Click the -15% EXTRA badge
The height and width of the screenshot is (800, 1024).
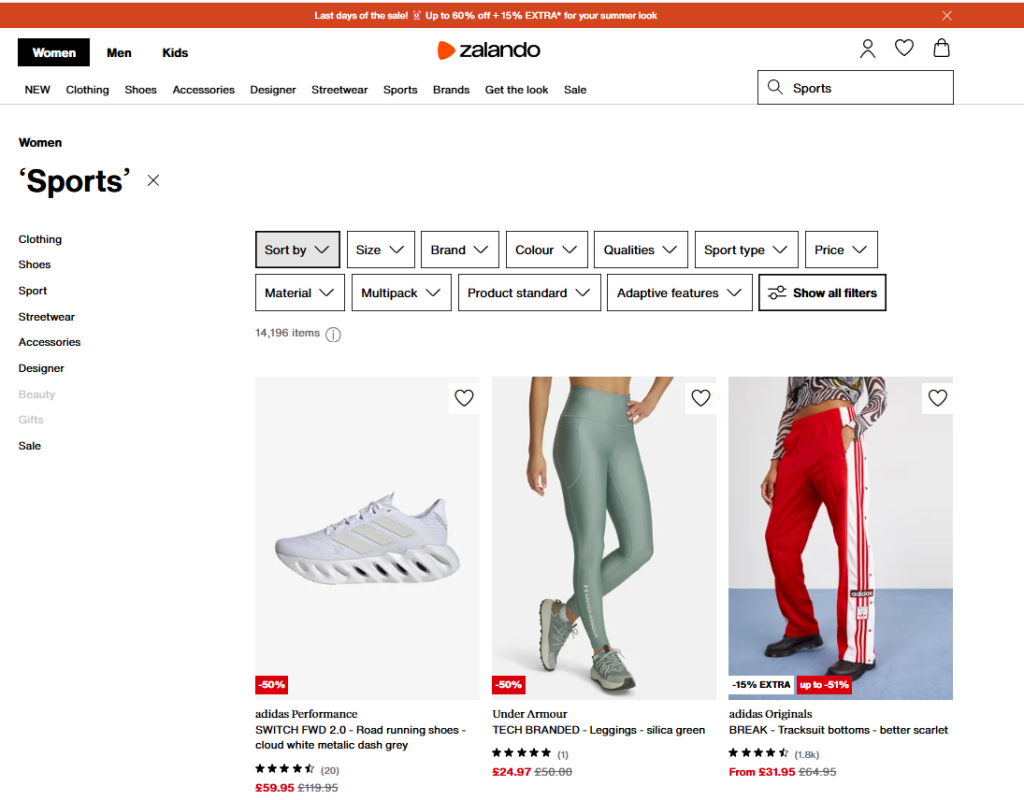[x=761, y=685]
